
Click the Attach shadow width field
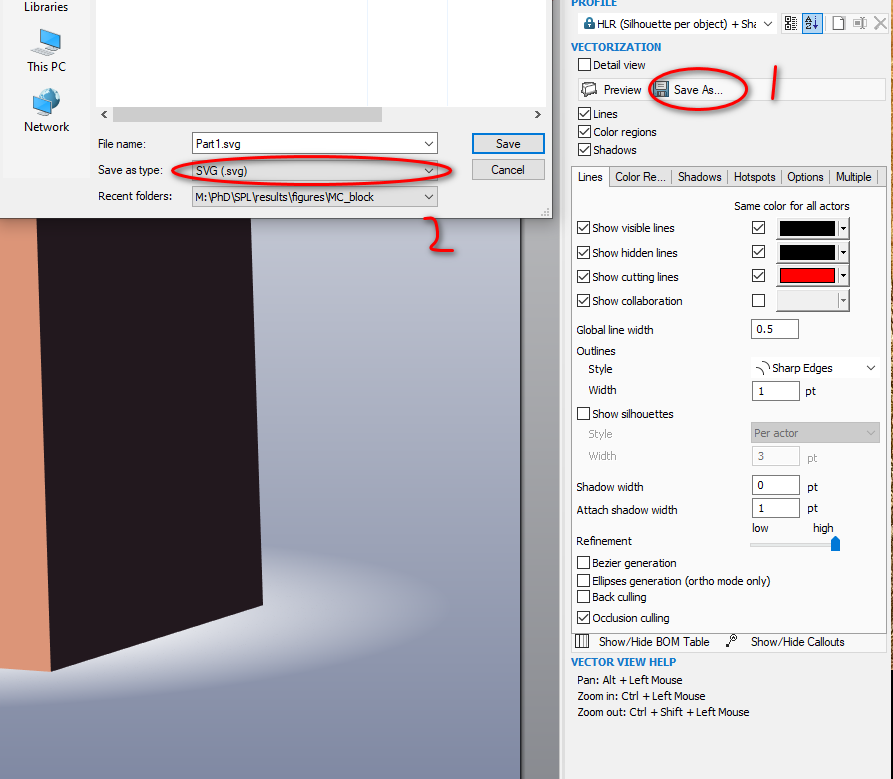[x=776, y=508]
